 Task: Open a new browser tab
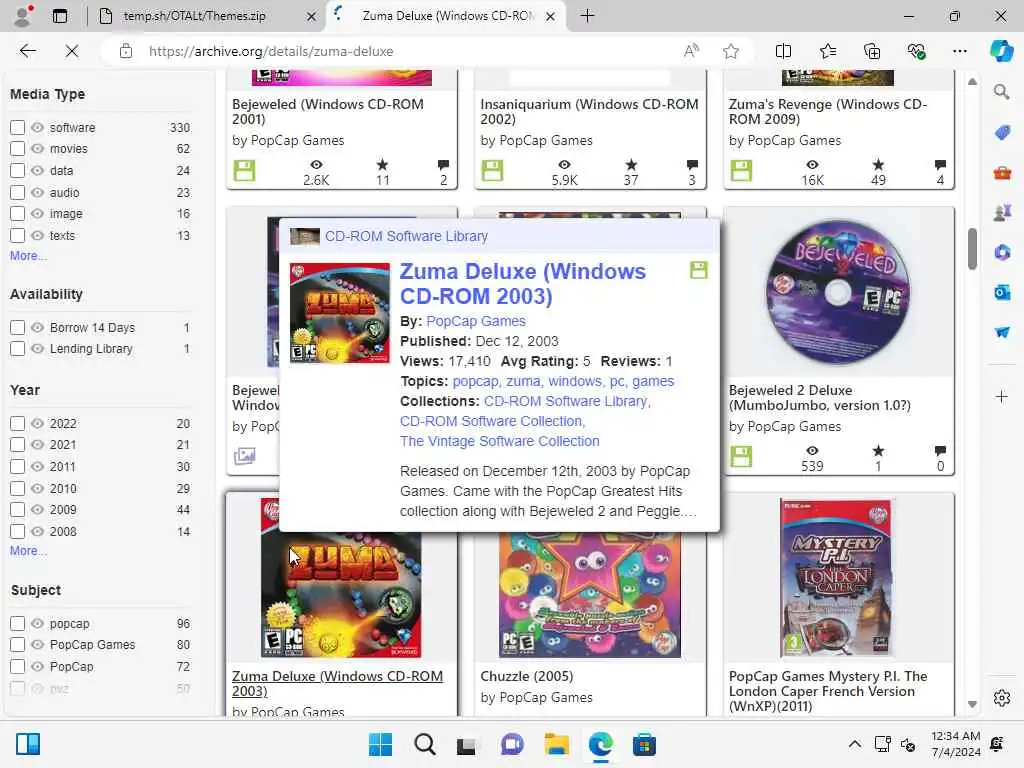click(x=587, y=16)
